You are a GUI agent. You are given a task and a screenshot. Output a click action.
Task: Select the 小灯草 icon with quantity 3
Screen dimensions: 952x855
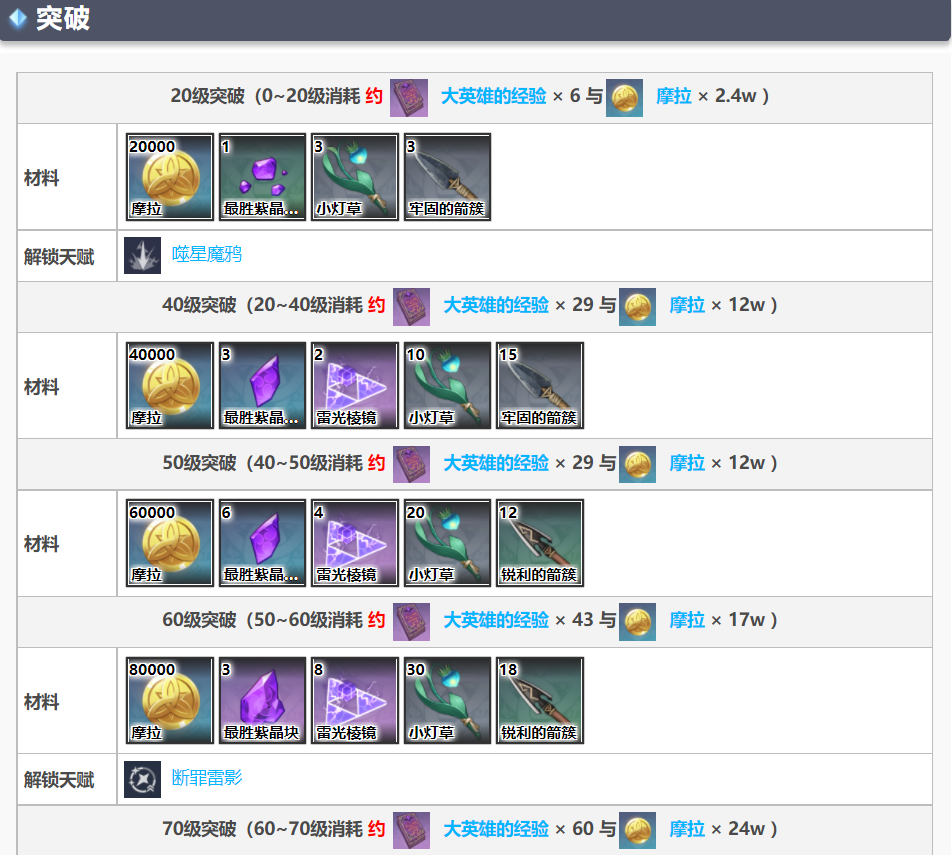click(x=355, y=177)
